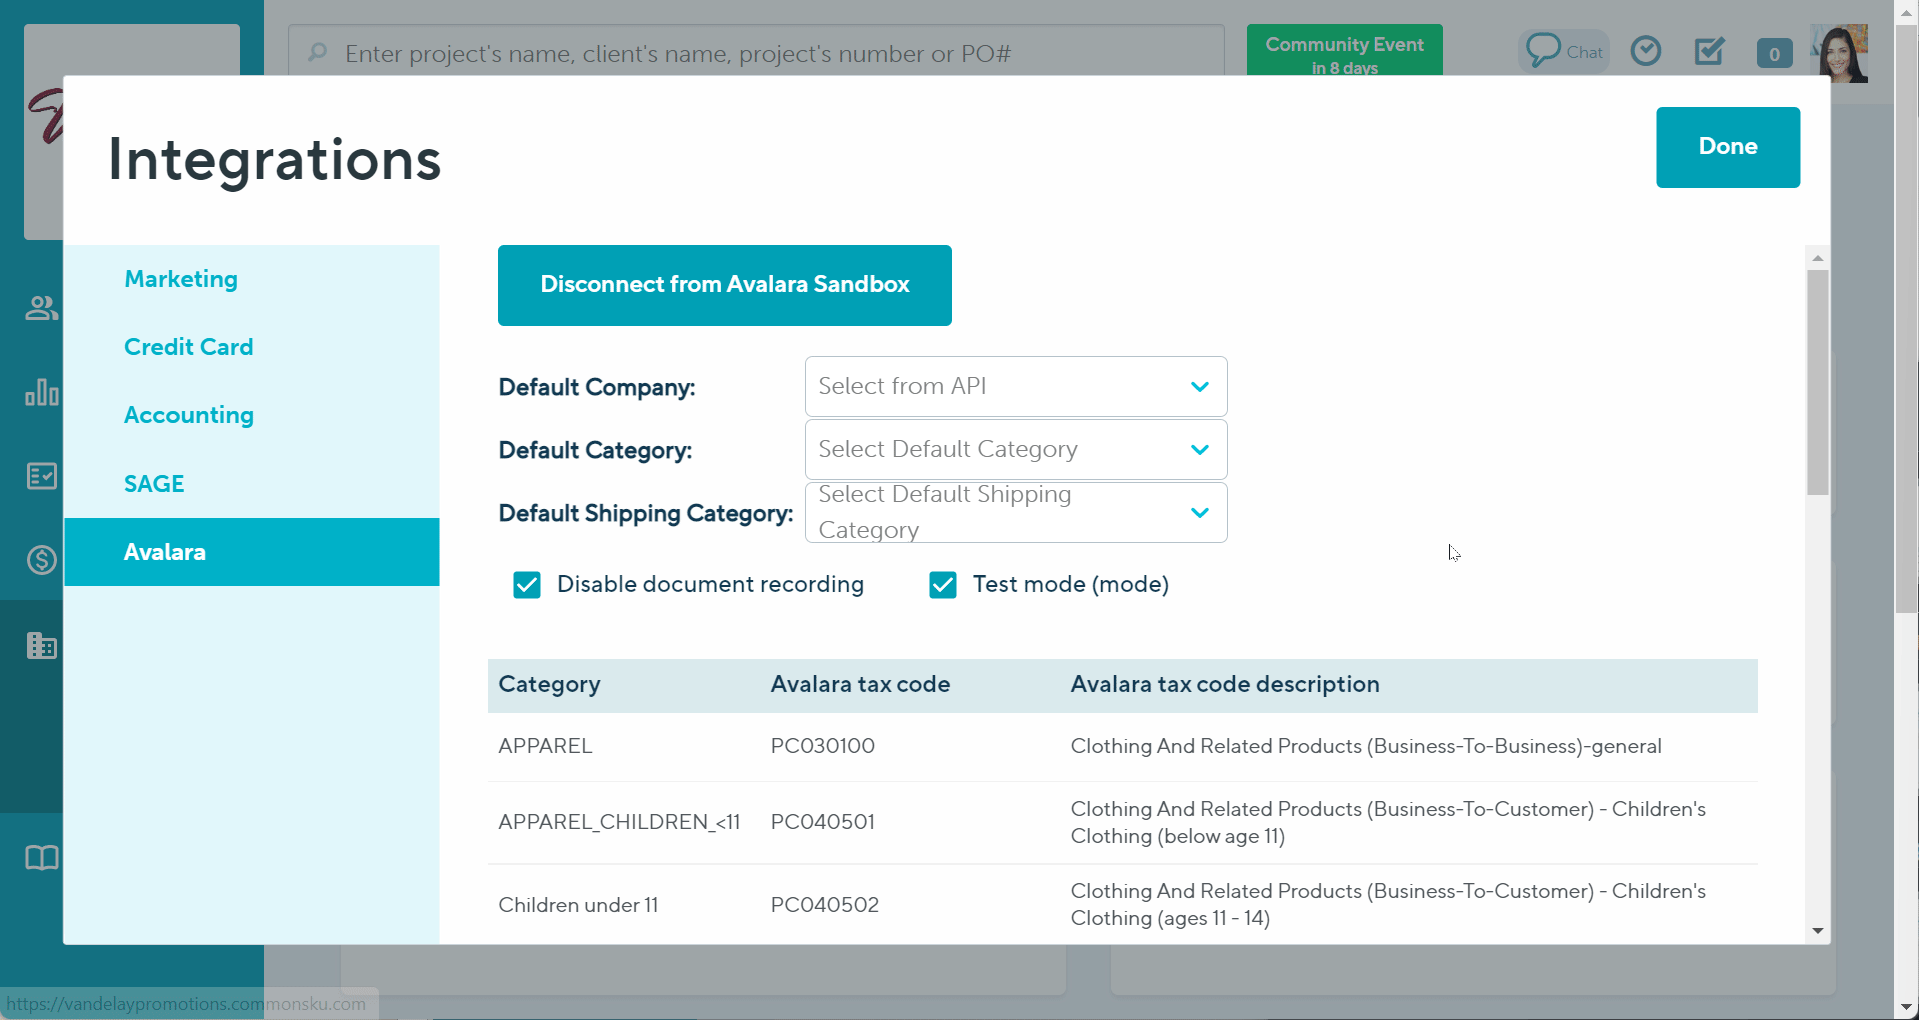Image resolution: width=1919 pixels, height=1020 pixels.
Task: Open the Contacts icon in the sidebar
Action: tap(41, 308)
